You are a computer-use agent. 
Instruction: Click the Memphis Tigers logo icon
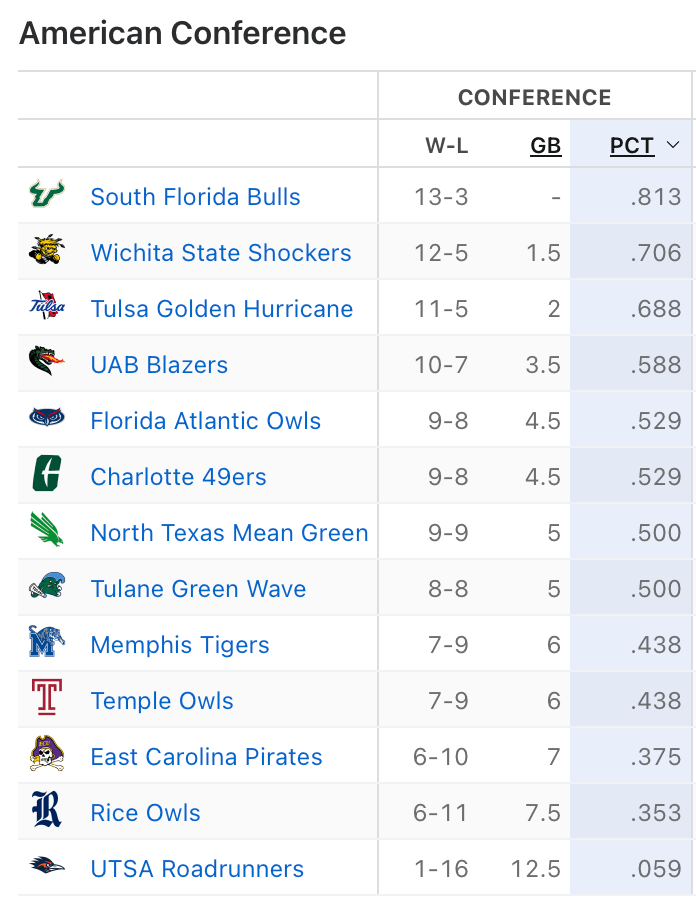[47, 644]
